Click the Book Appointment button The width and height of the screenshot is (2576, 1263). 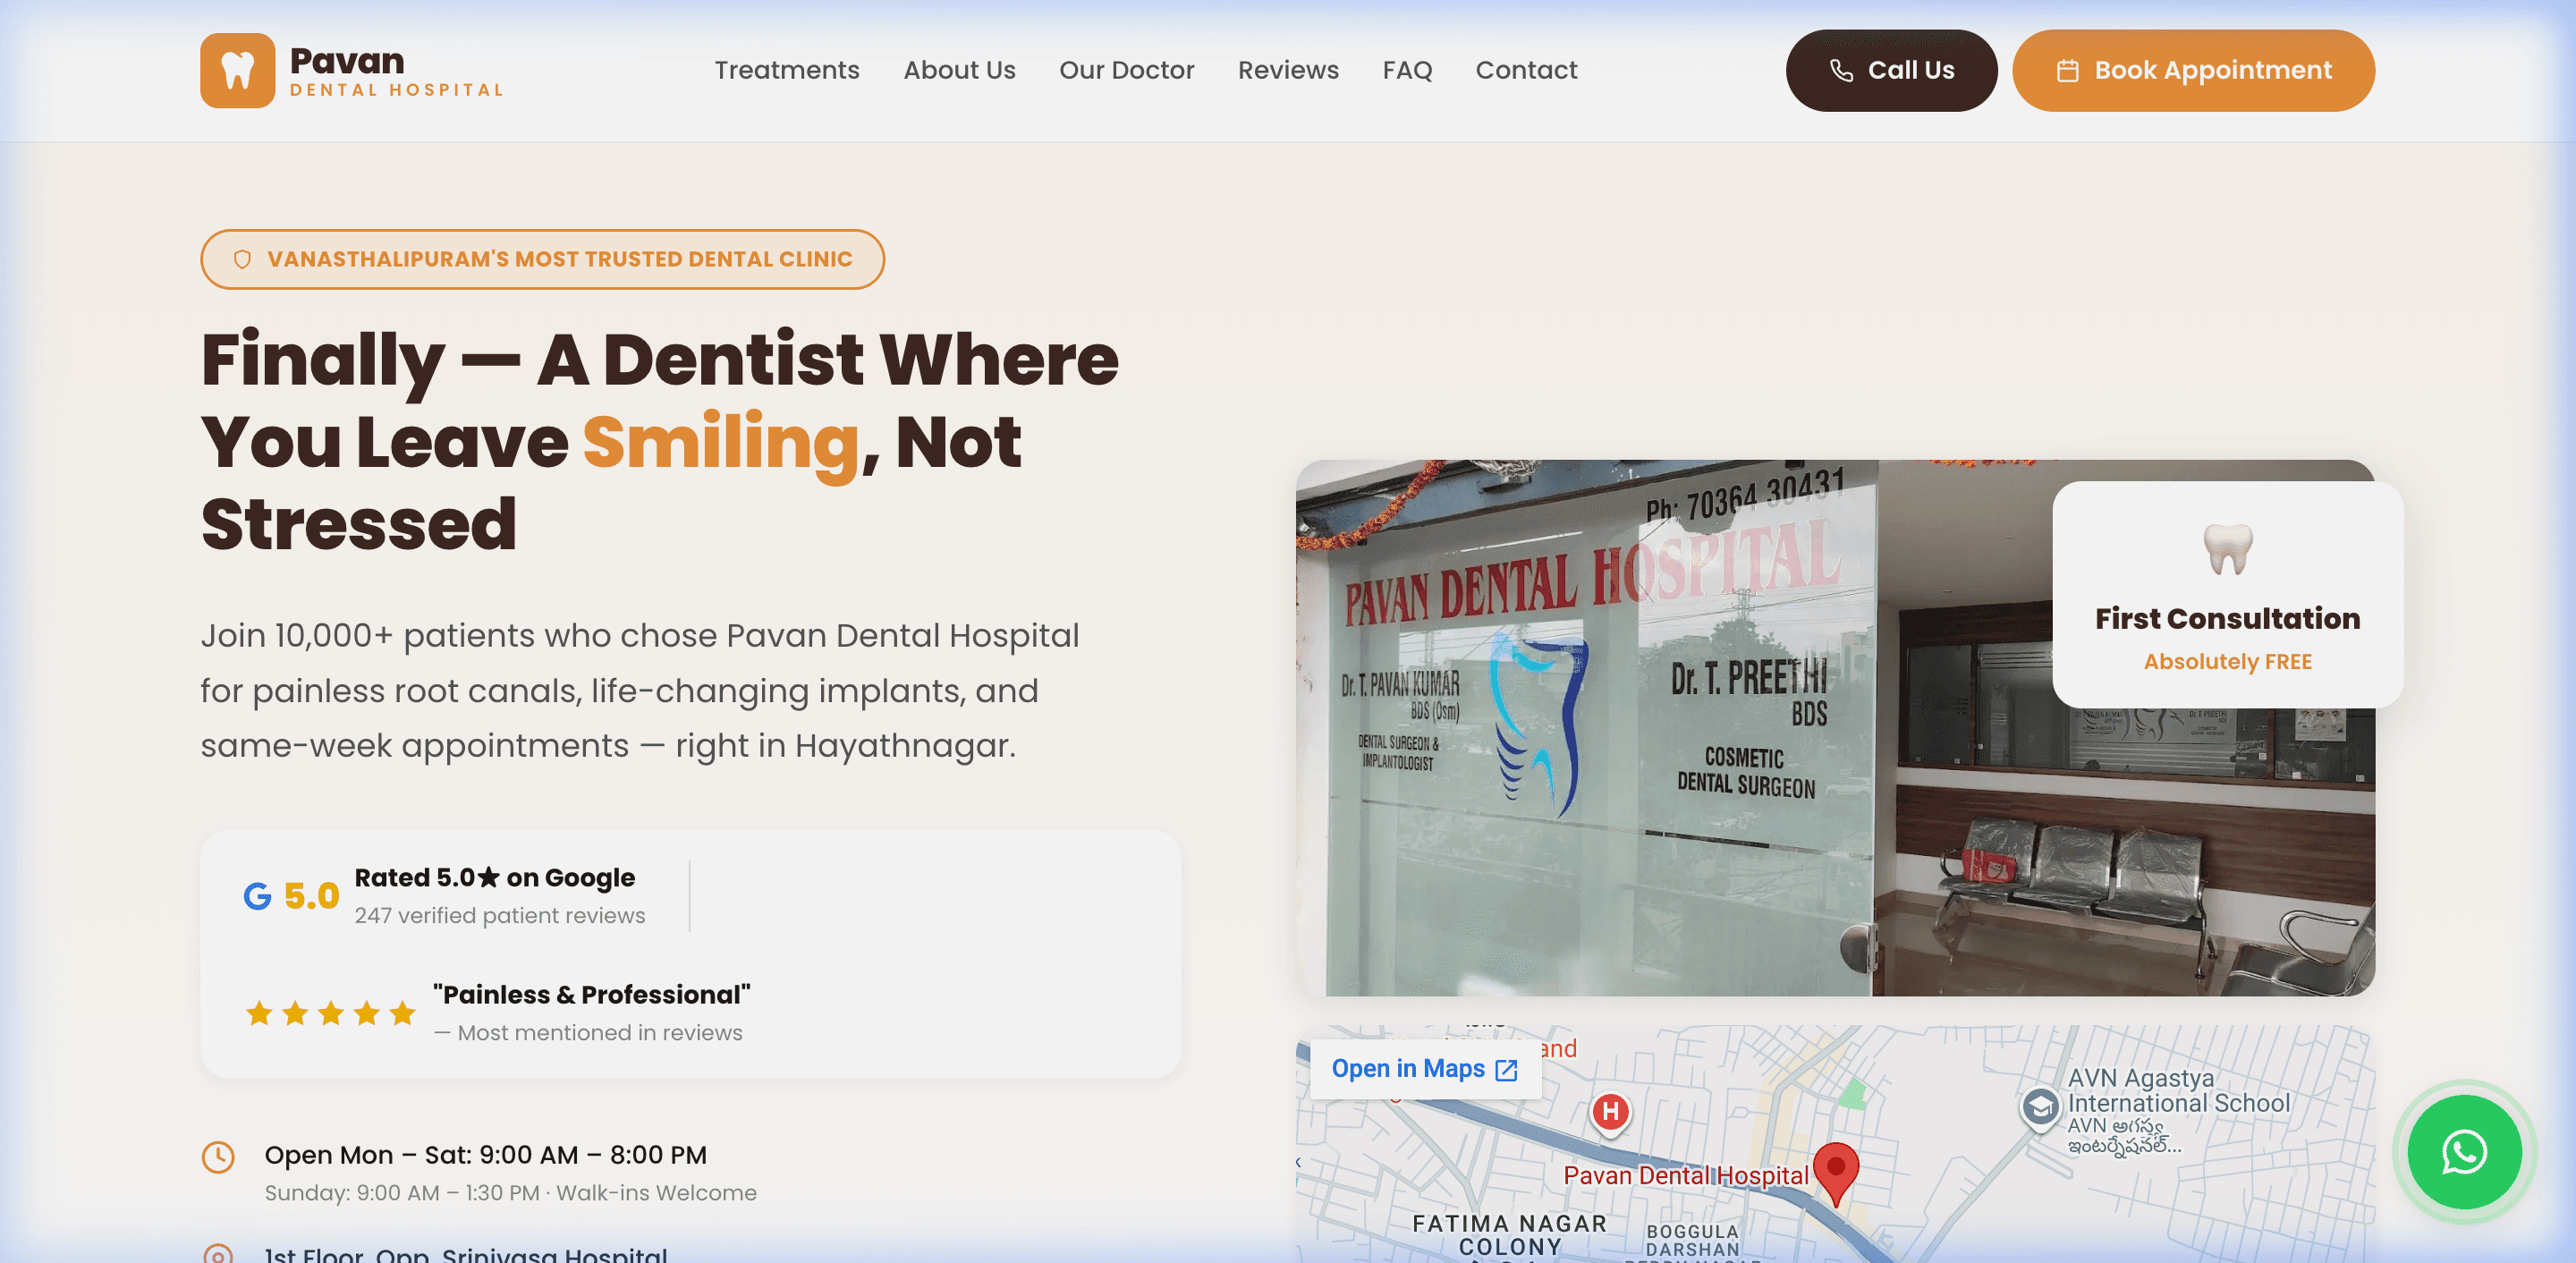(2193, 70)
